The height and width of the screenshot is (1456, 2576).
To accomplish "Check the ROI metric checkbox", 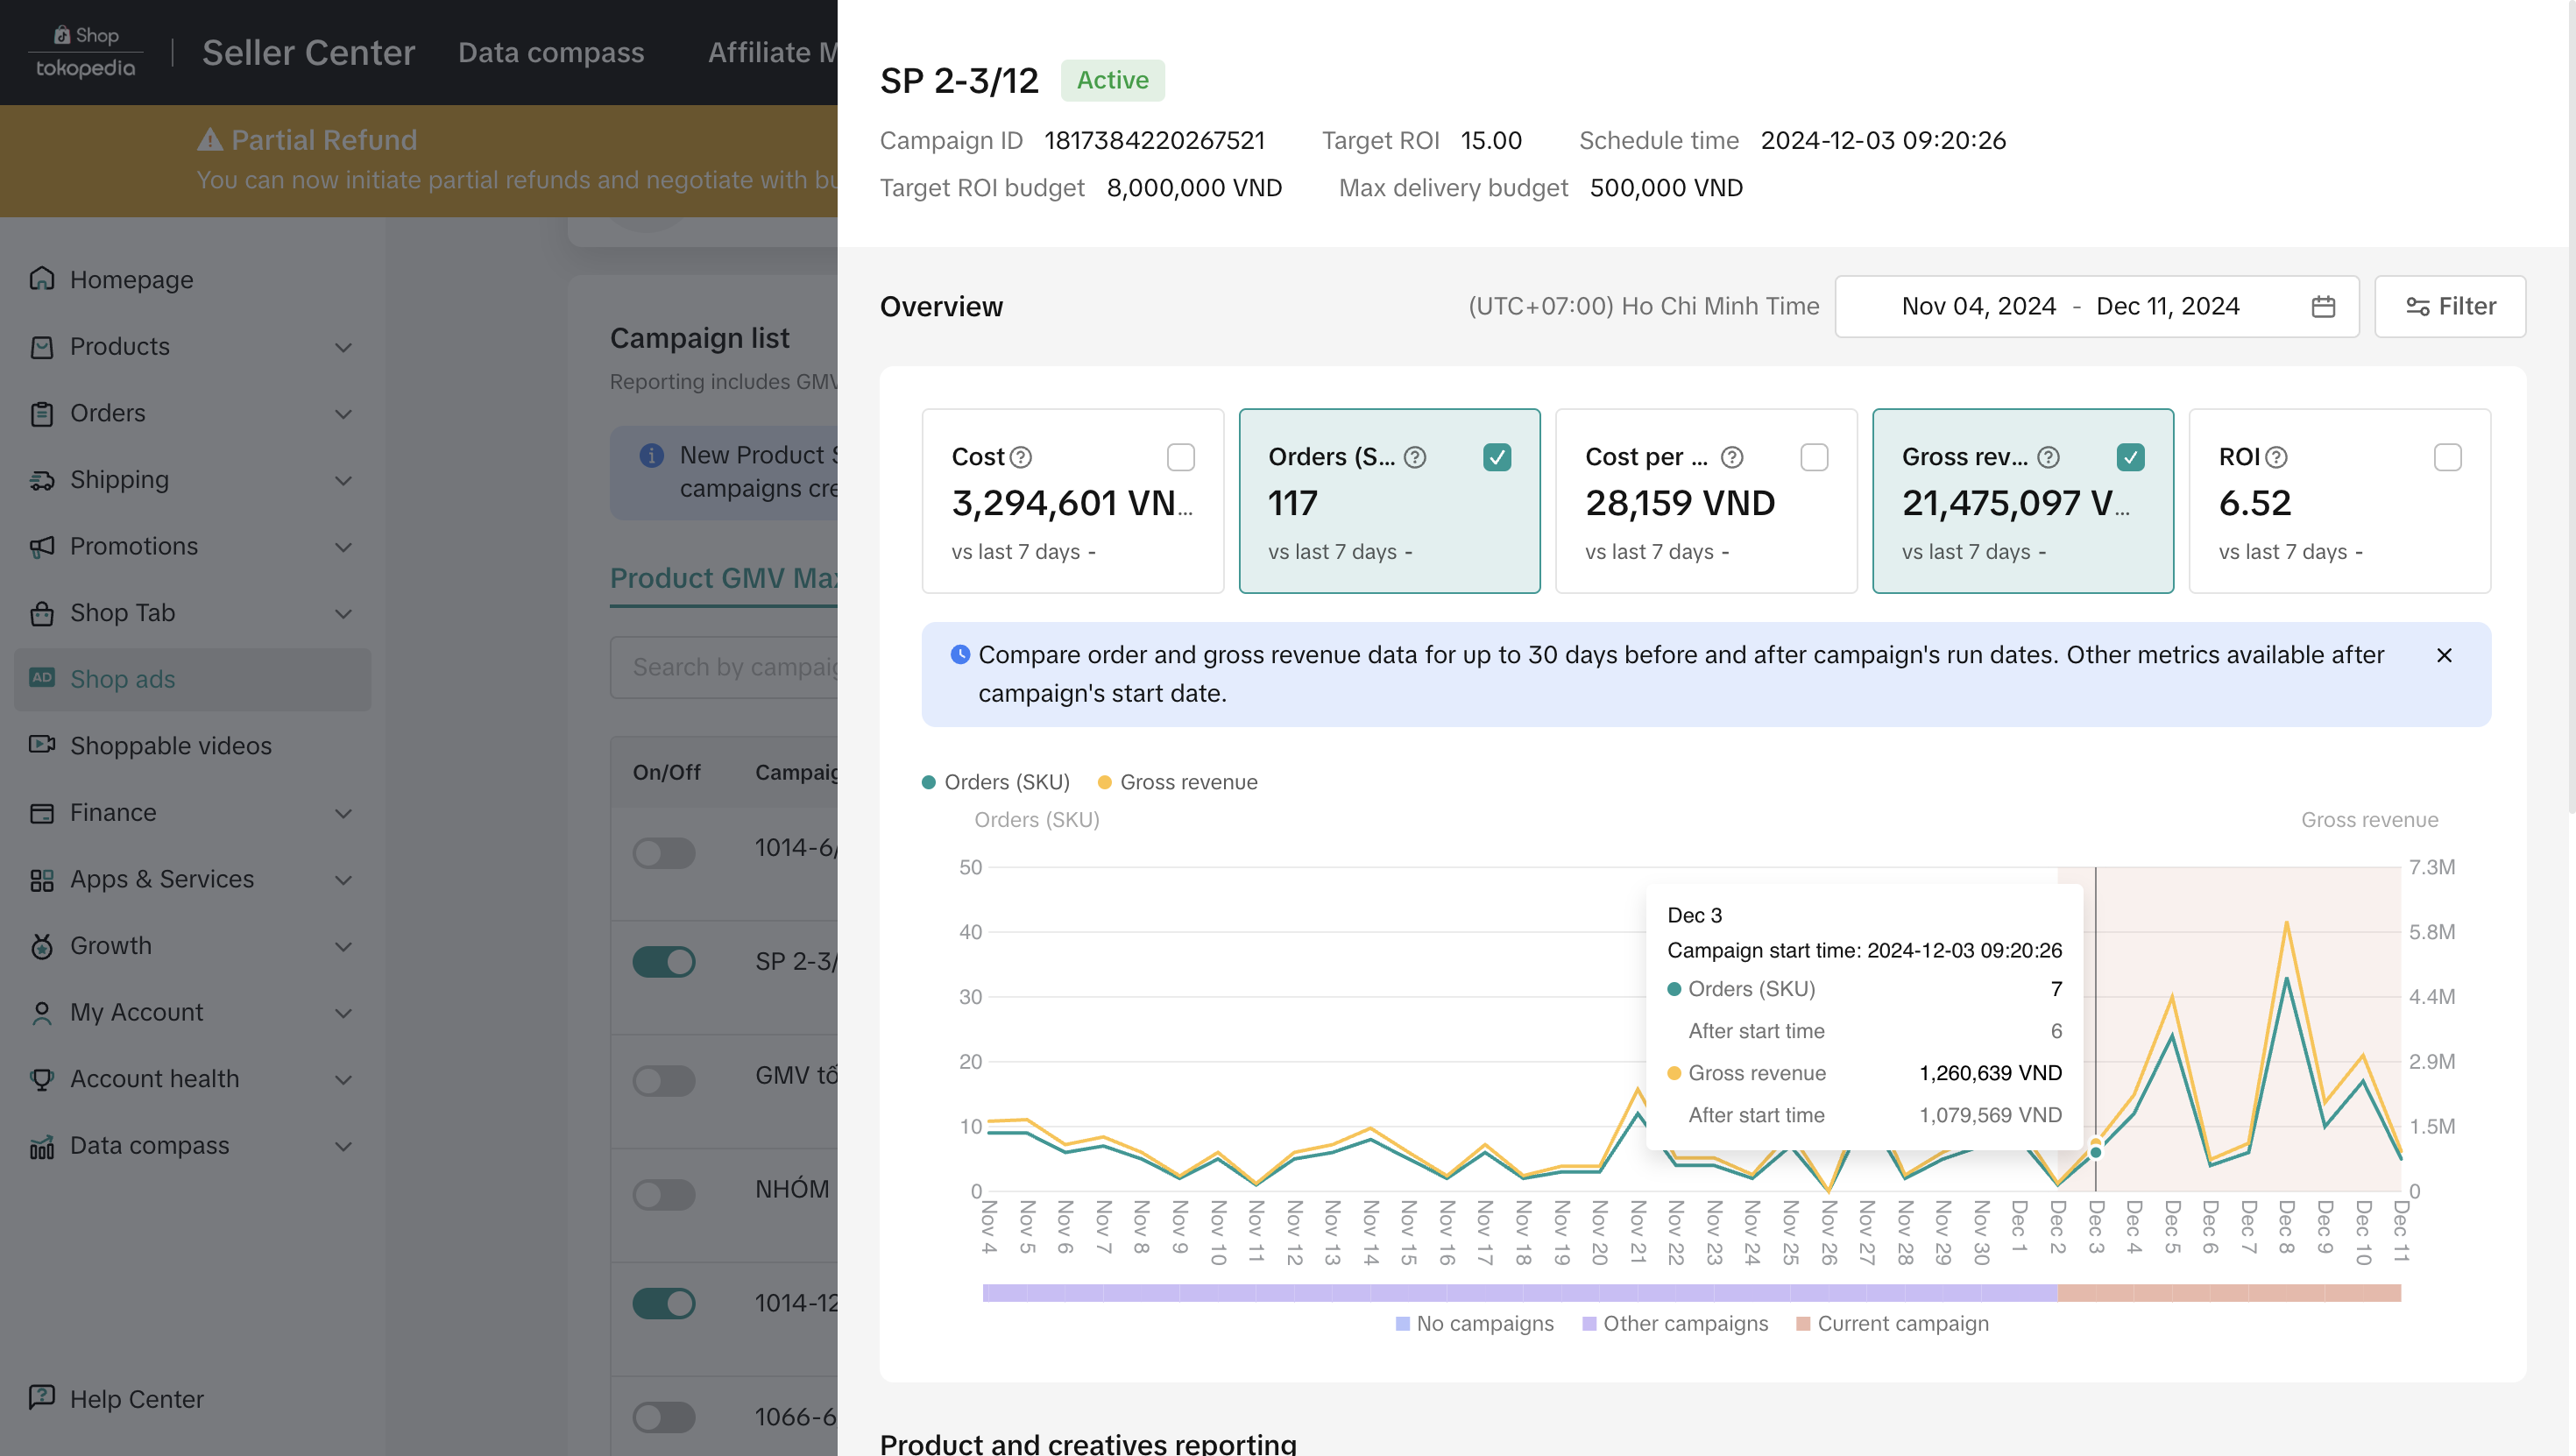I will (2447, 457).
